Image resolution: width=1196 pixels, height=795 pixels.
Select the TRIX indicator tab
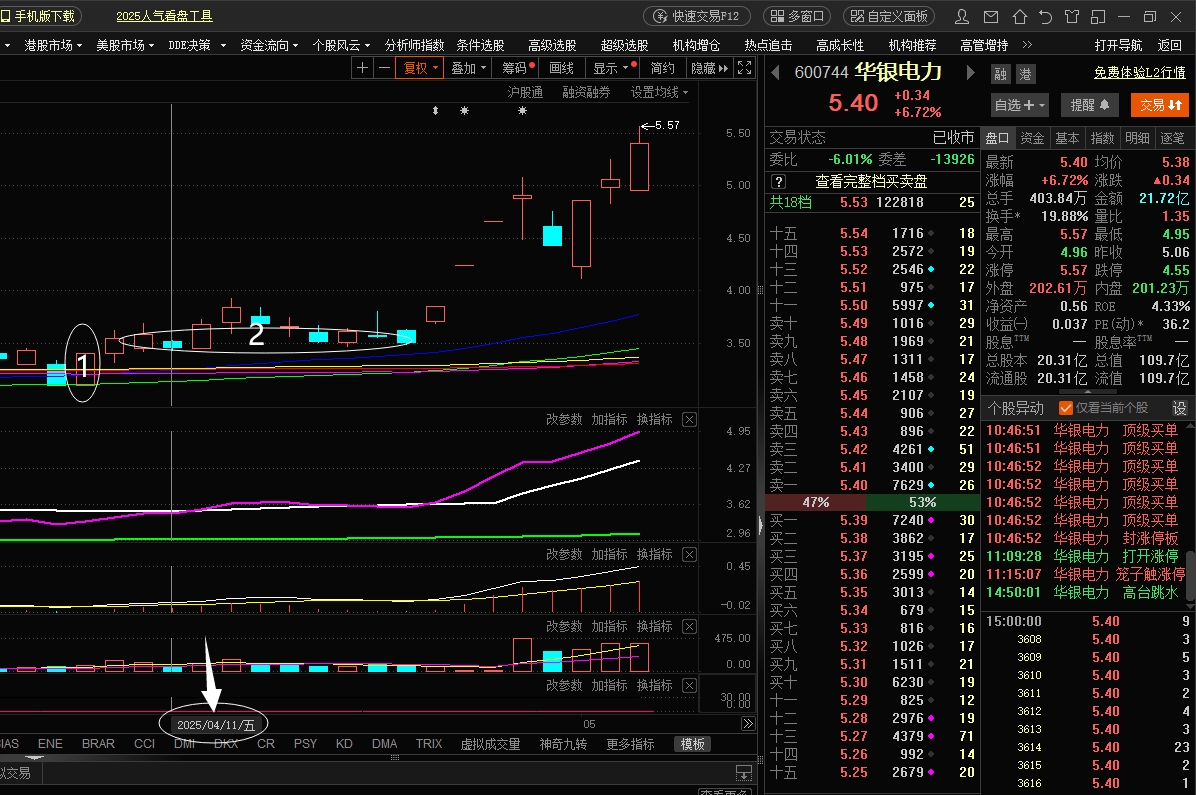(429, 744)
